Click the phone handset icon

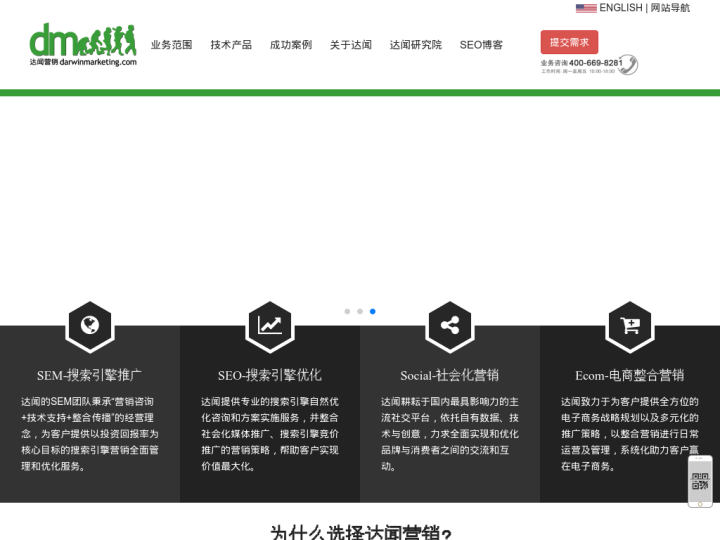628,64
